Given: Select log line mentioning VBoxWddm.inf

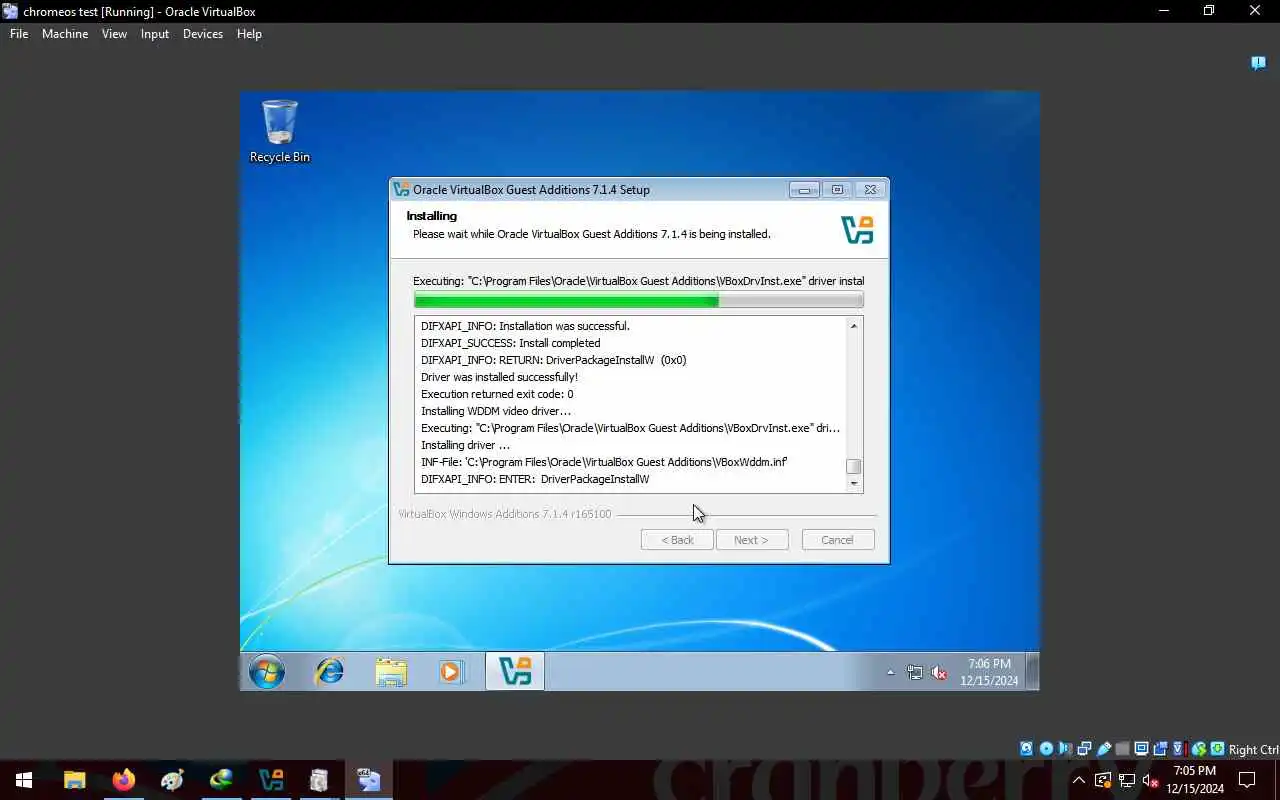Looking at the screenshot, I should pyautogui.click(x=604, y=462).
